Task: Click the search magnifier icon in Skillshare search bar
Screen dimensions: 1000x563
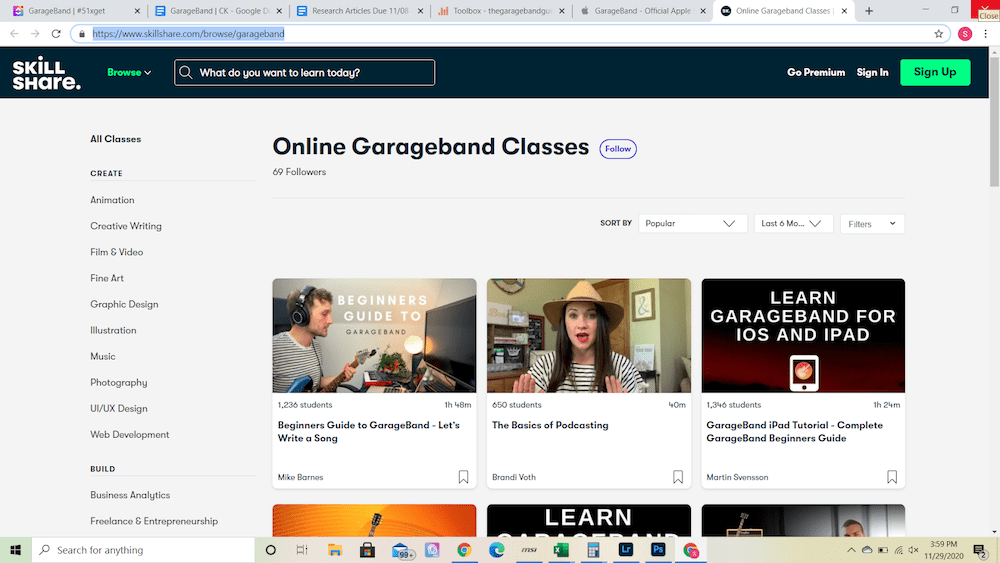Action: (x=186, y=73)
